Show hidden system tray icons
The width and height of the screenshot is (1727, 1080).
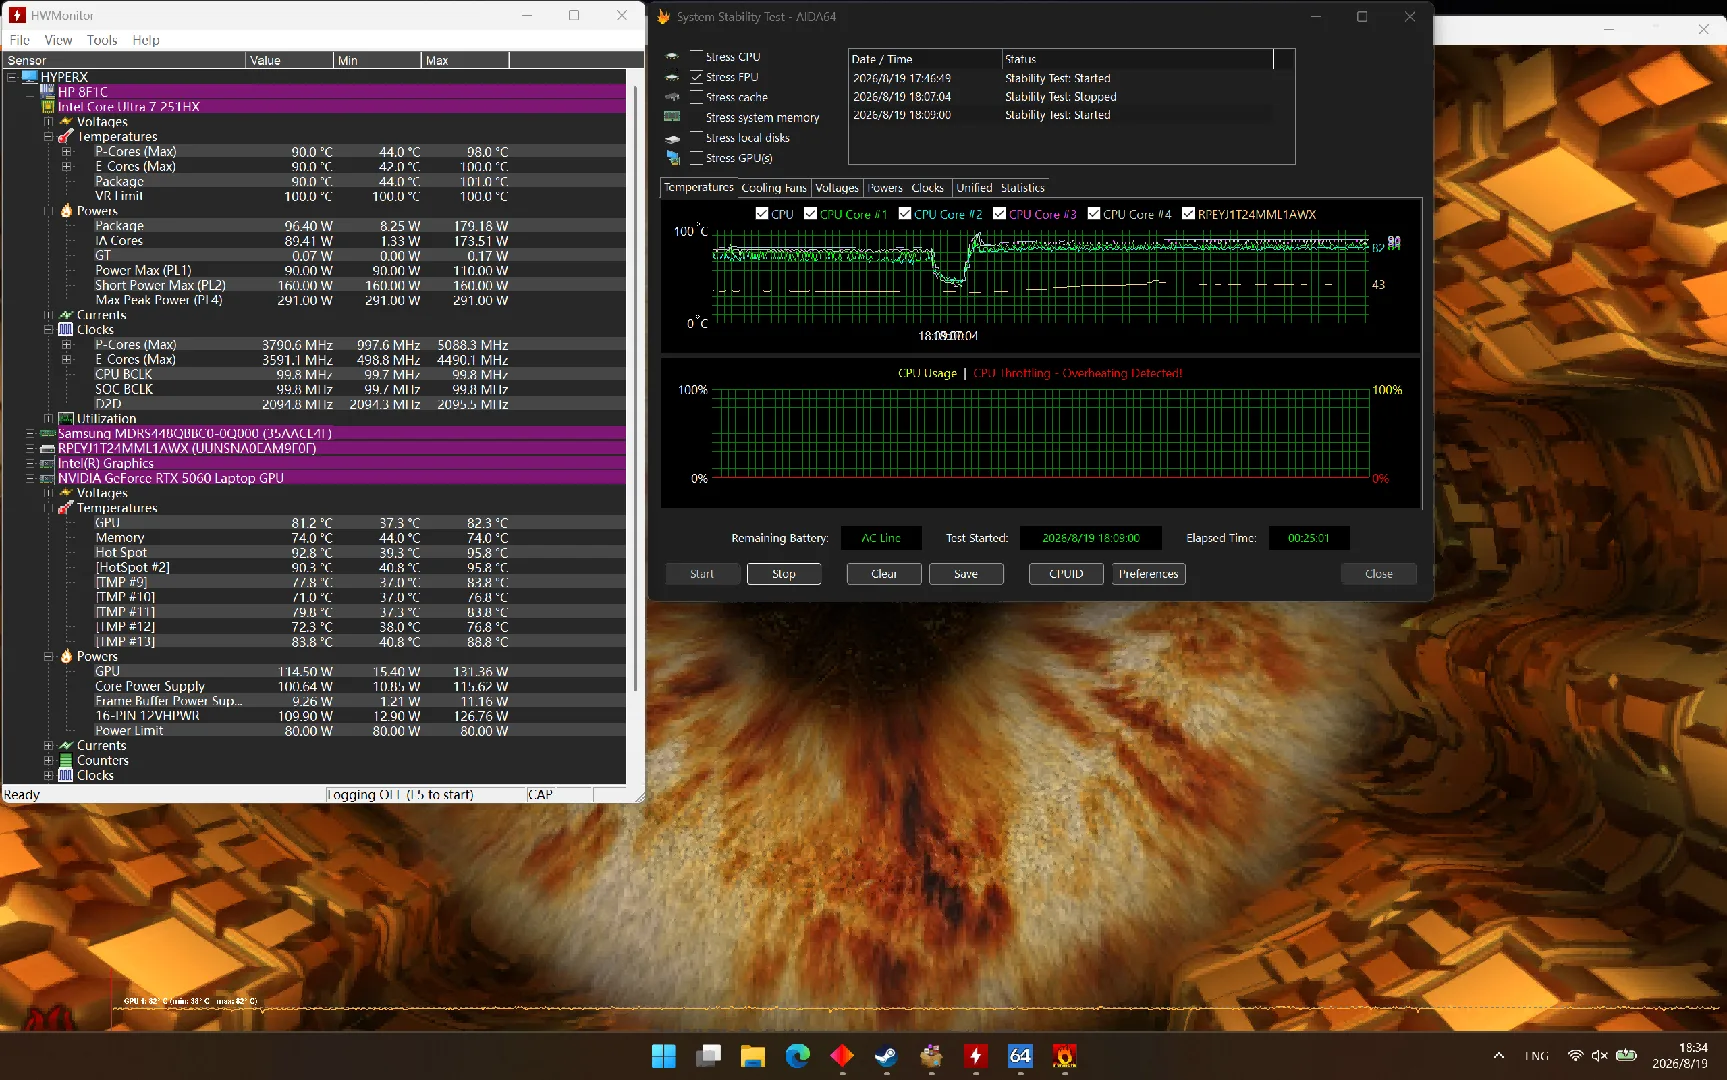coord(1498,1056)
